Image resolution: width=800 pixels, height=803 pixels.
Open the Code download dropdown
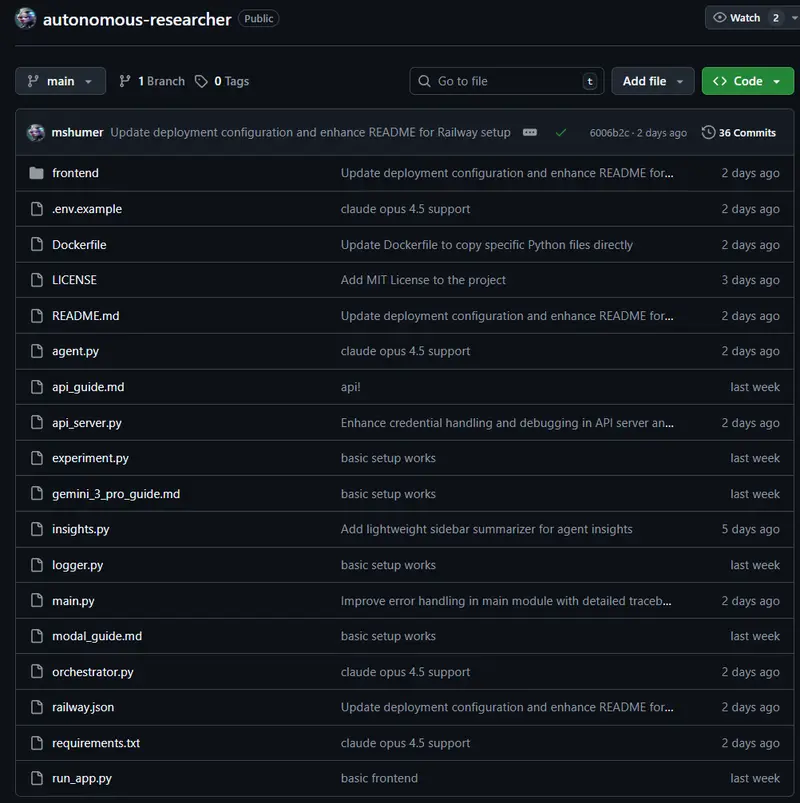(747, 81)
